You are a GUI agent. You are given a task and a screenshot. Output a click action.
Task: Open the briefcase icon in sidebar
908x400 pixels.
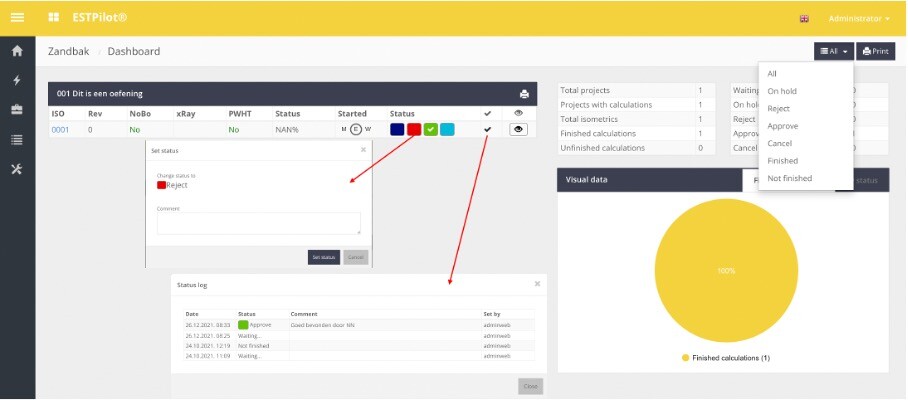(x=17, y=110)
